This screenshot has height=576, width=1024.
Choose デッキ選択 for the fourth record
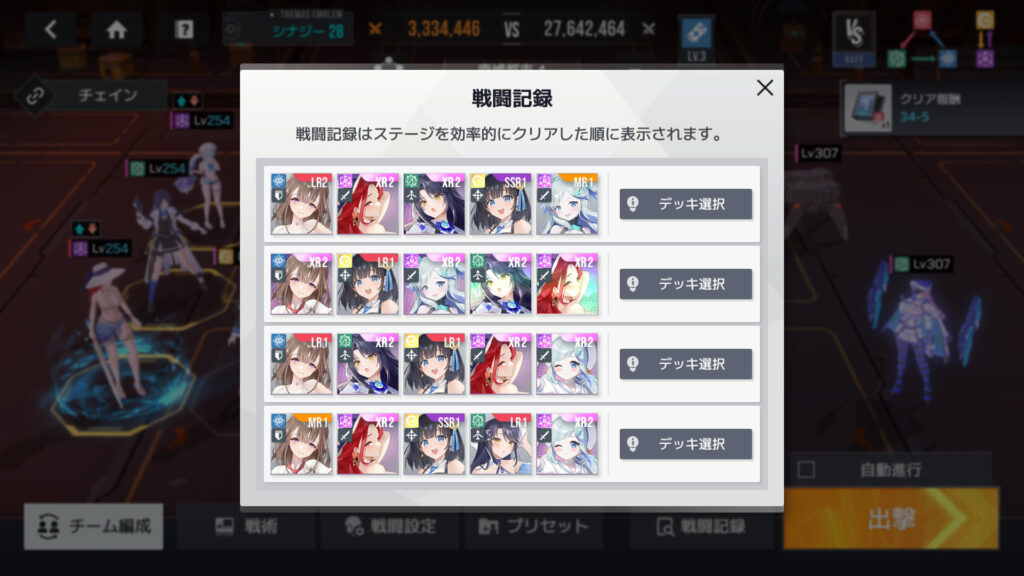(686, 444)
